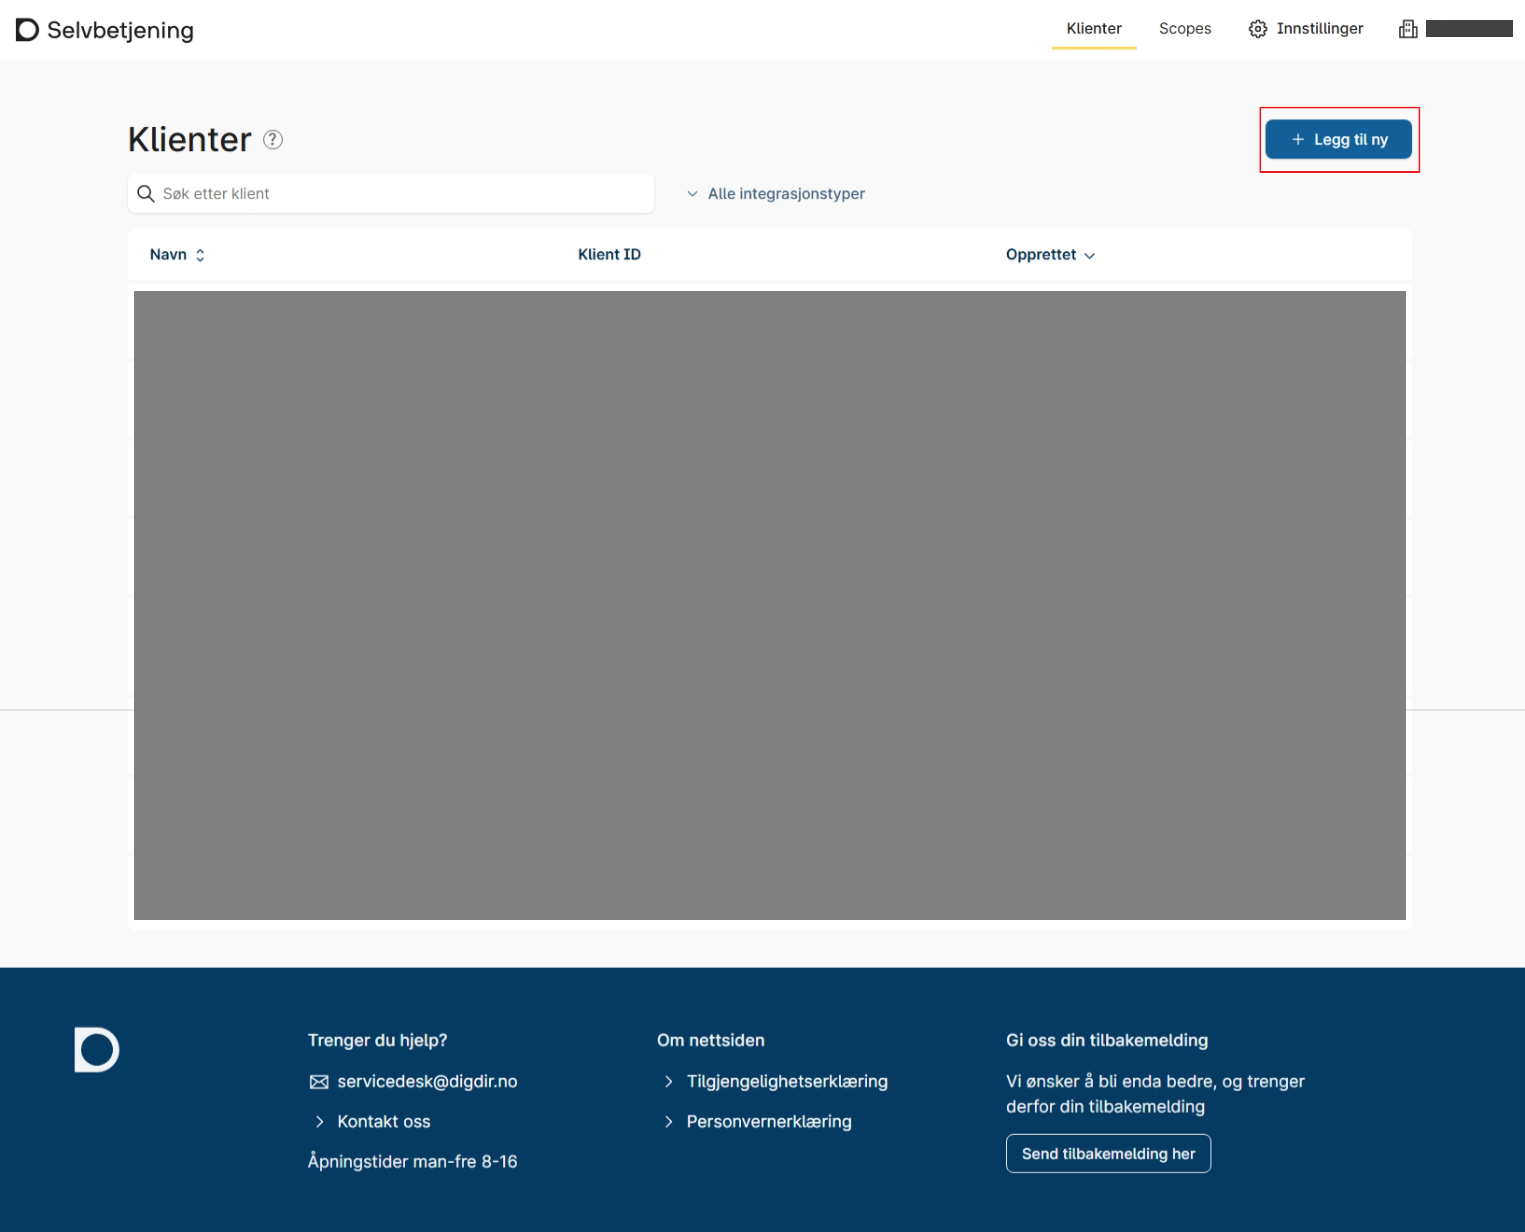Screen dimensions: 1525x1232
Task: Open the Kontakt oss link
Action: coord(383,1122)
